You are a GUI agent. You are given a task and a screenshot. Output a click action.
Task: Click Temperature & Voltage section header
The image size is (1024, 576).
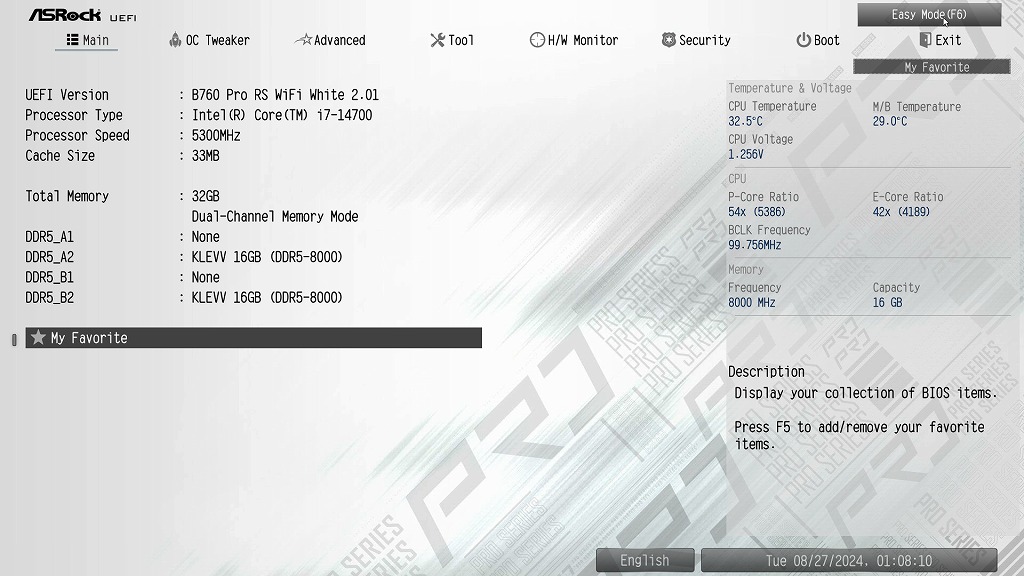(790, 88)
